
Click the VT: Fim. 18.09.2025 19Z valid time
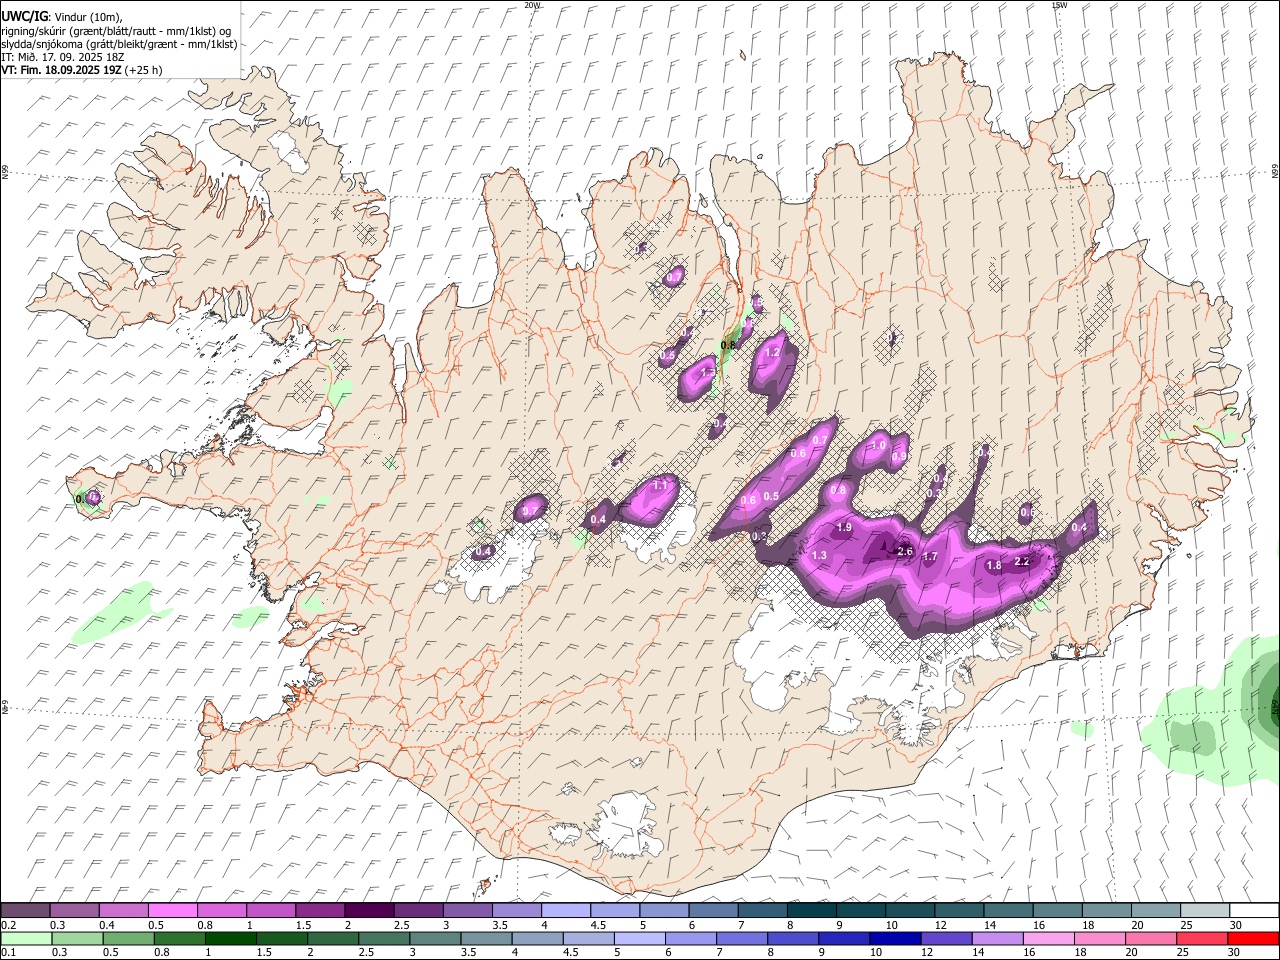[62, 70]
